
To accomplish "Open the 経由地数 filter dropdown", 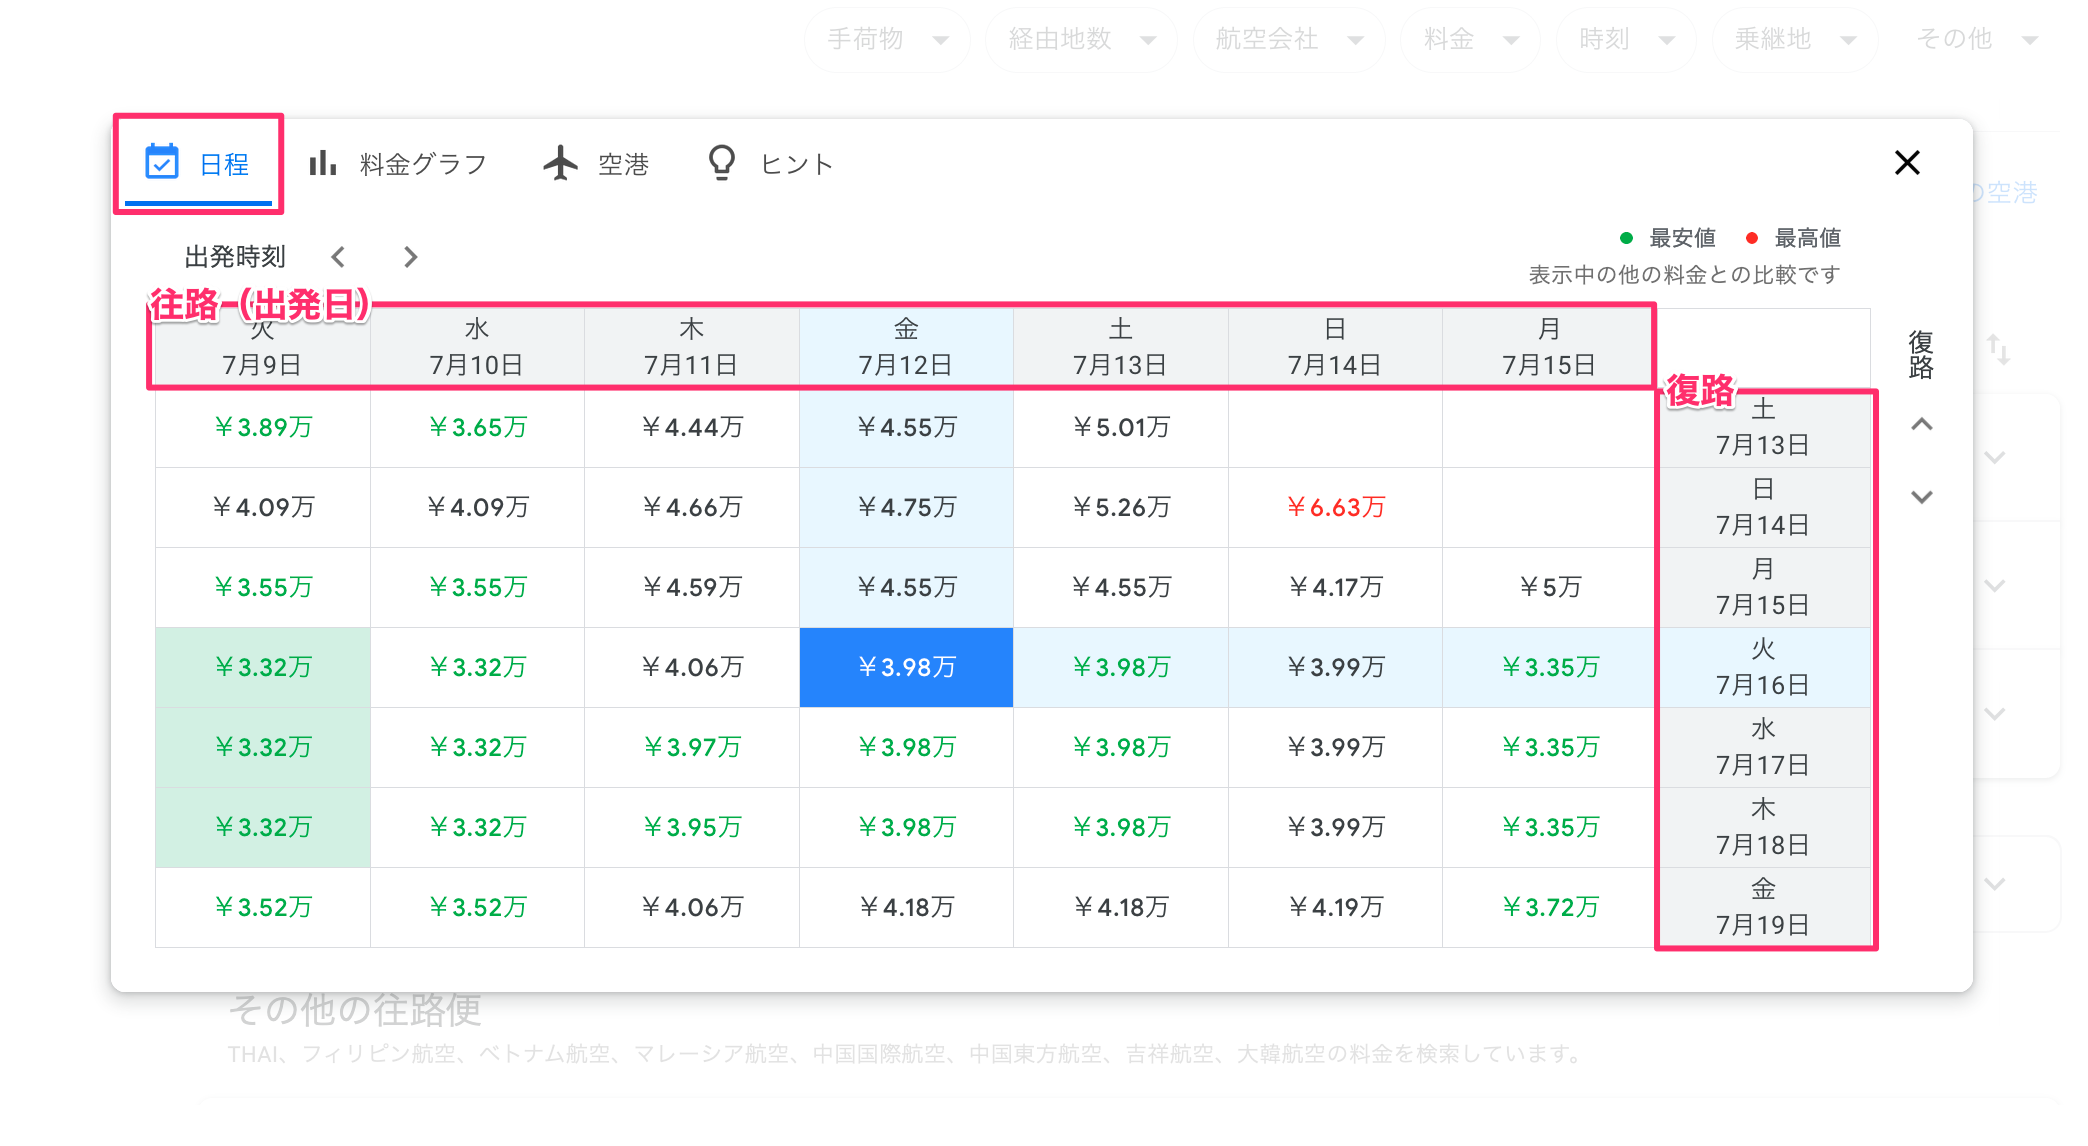I will click(x=1081, y=39).
